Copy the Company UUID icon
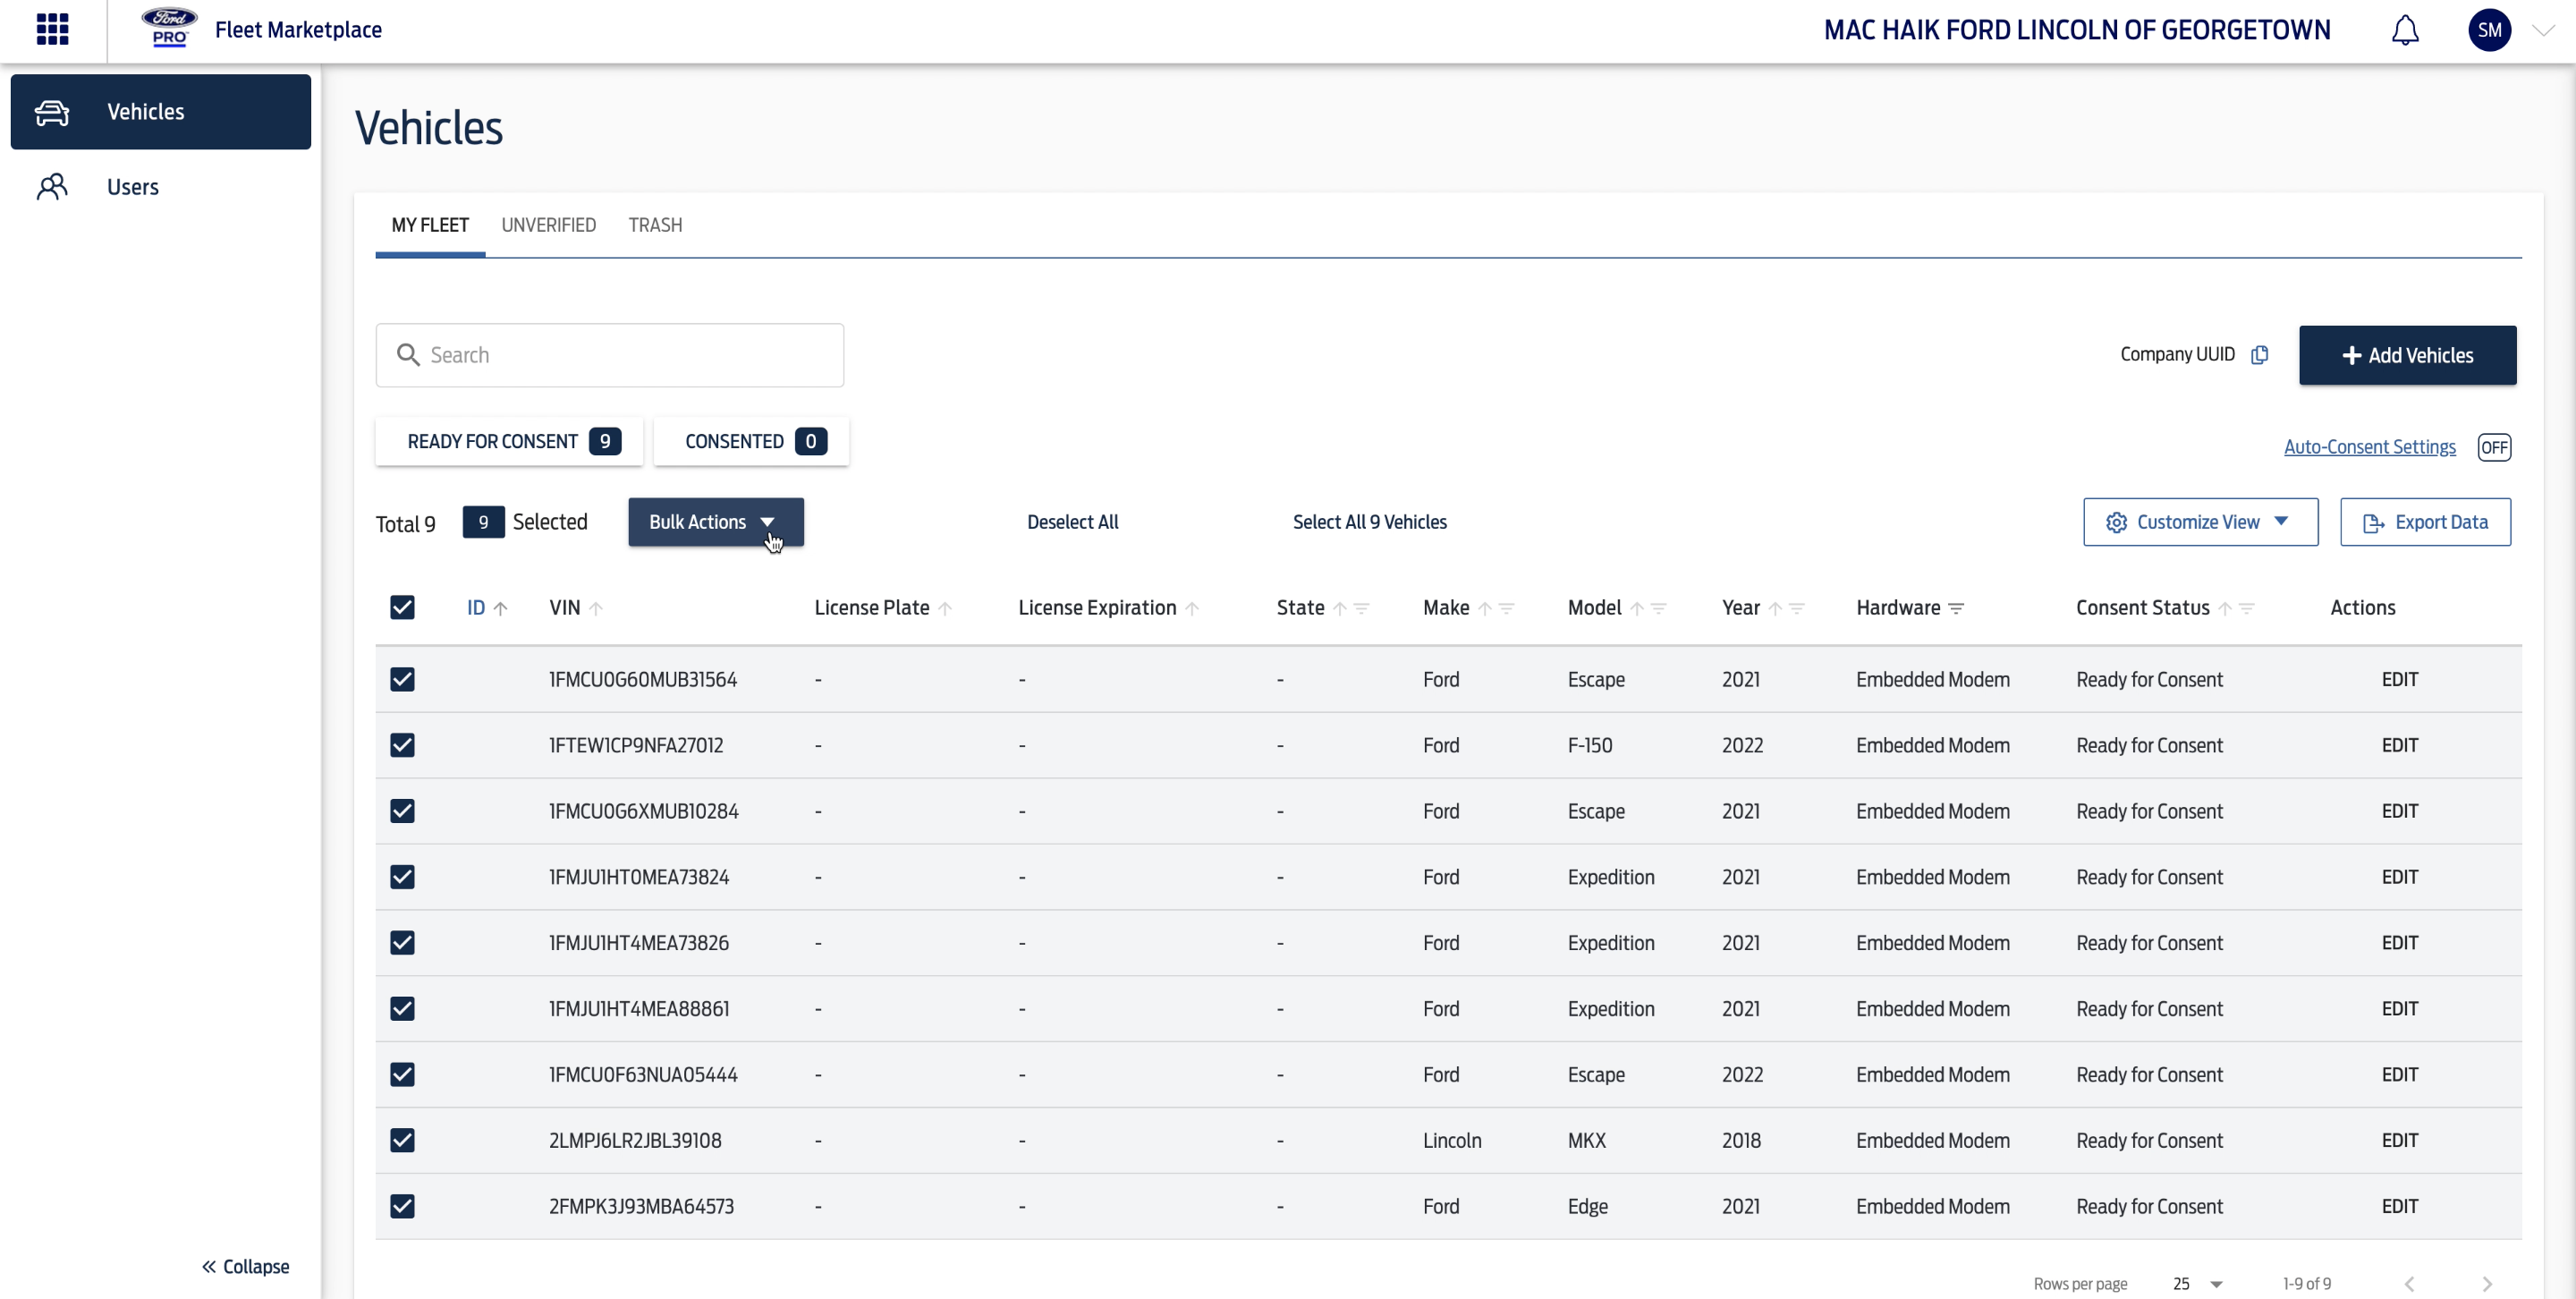Image resolution: width=2576 pixels, height=1299 pixels. pyautogui.click(x=2259, y=355)
